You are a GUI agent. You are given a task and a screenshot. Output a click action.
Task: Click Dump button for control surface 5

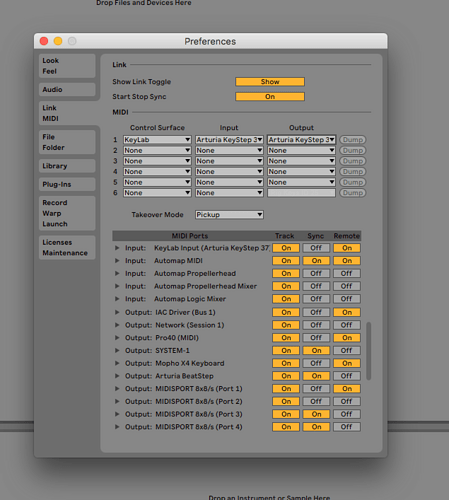(x=353, y=182)
